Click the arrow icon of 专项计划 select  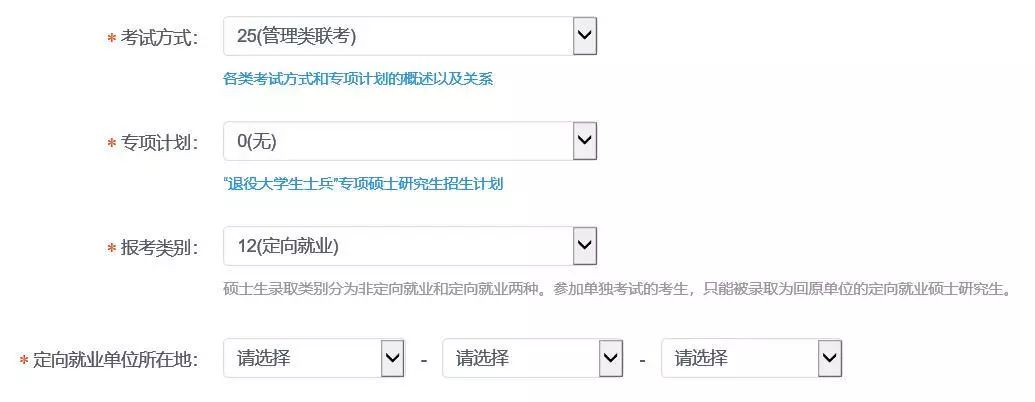pos(585,142)
